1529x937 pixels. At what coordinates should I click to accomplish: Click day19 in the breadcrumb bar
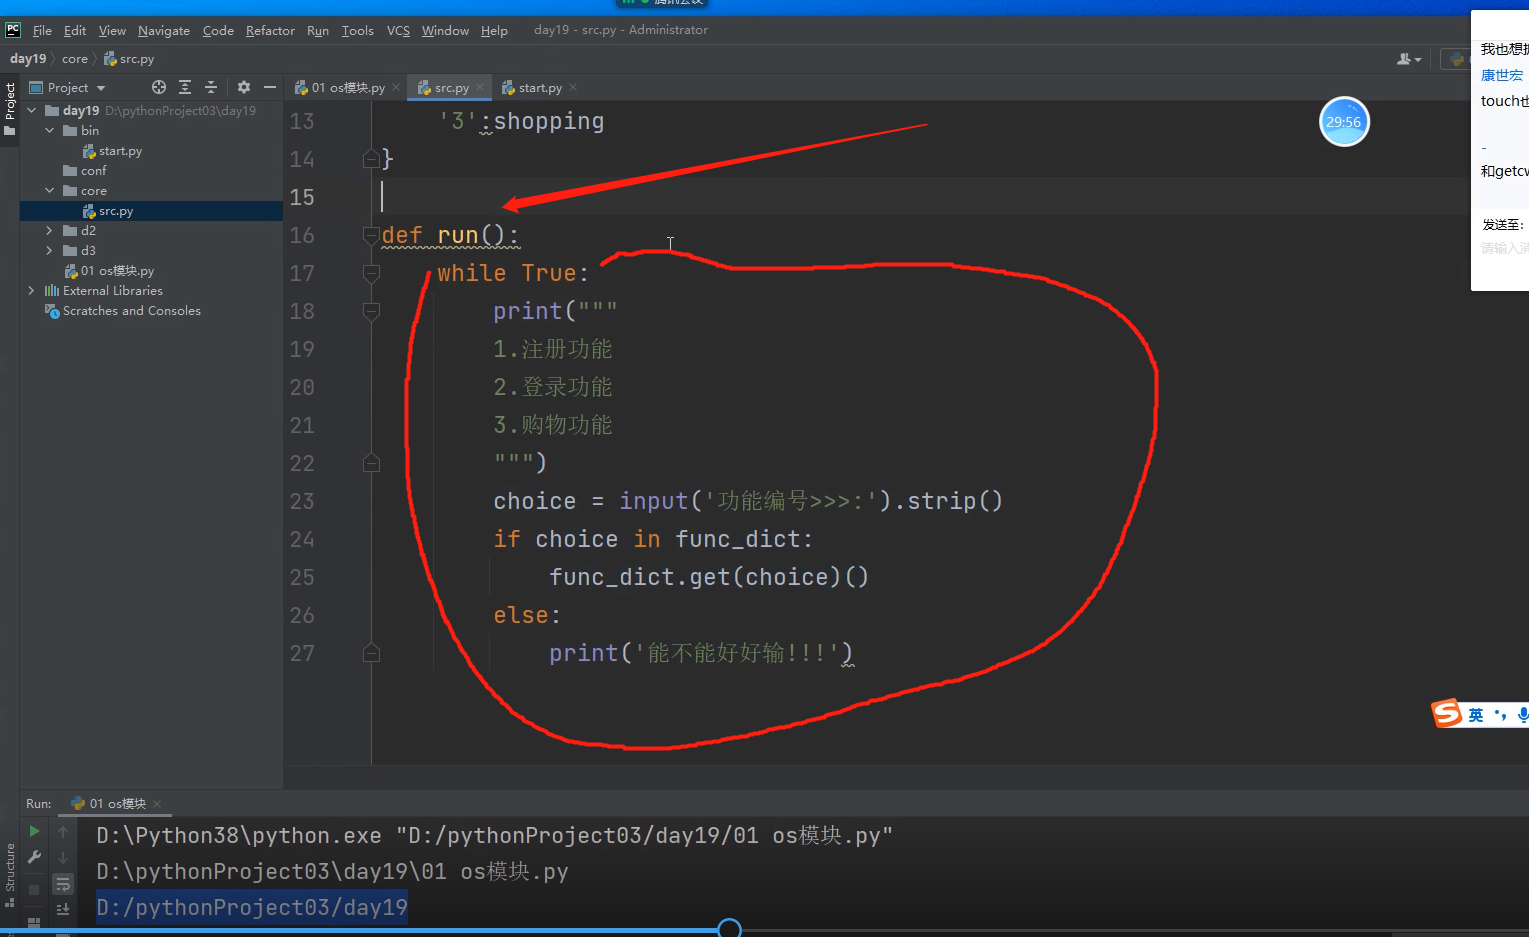click(x=28, y=59)
